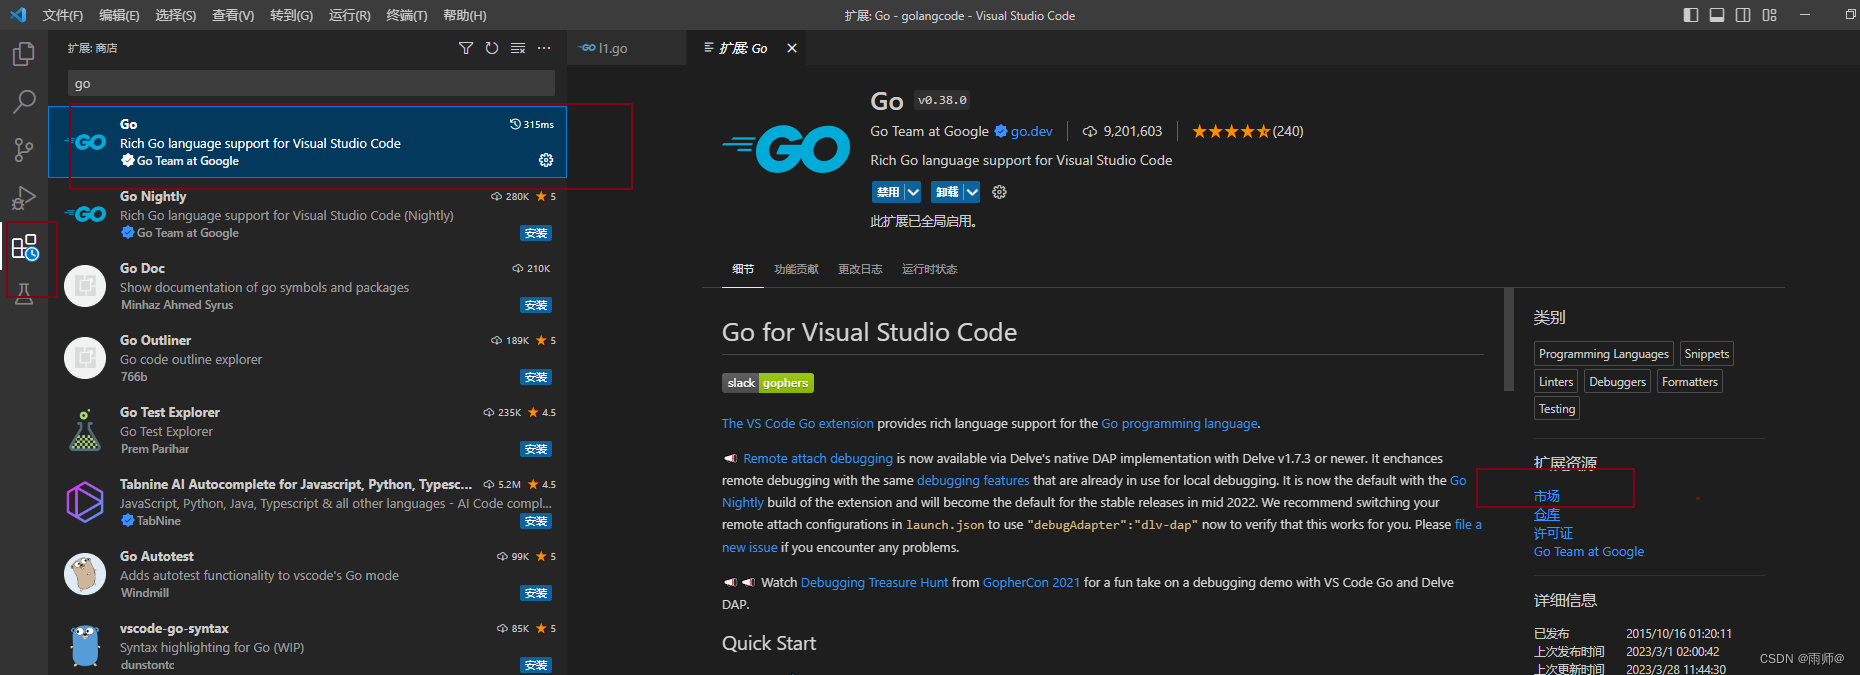Select the Go Test Explorer extension icon
The width and height of the screenshot is (1860, 675).
pyautogui.click(x=85, y=430)
